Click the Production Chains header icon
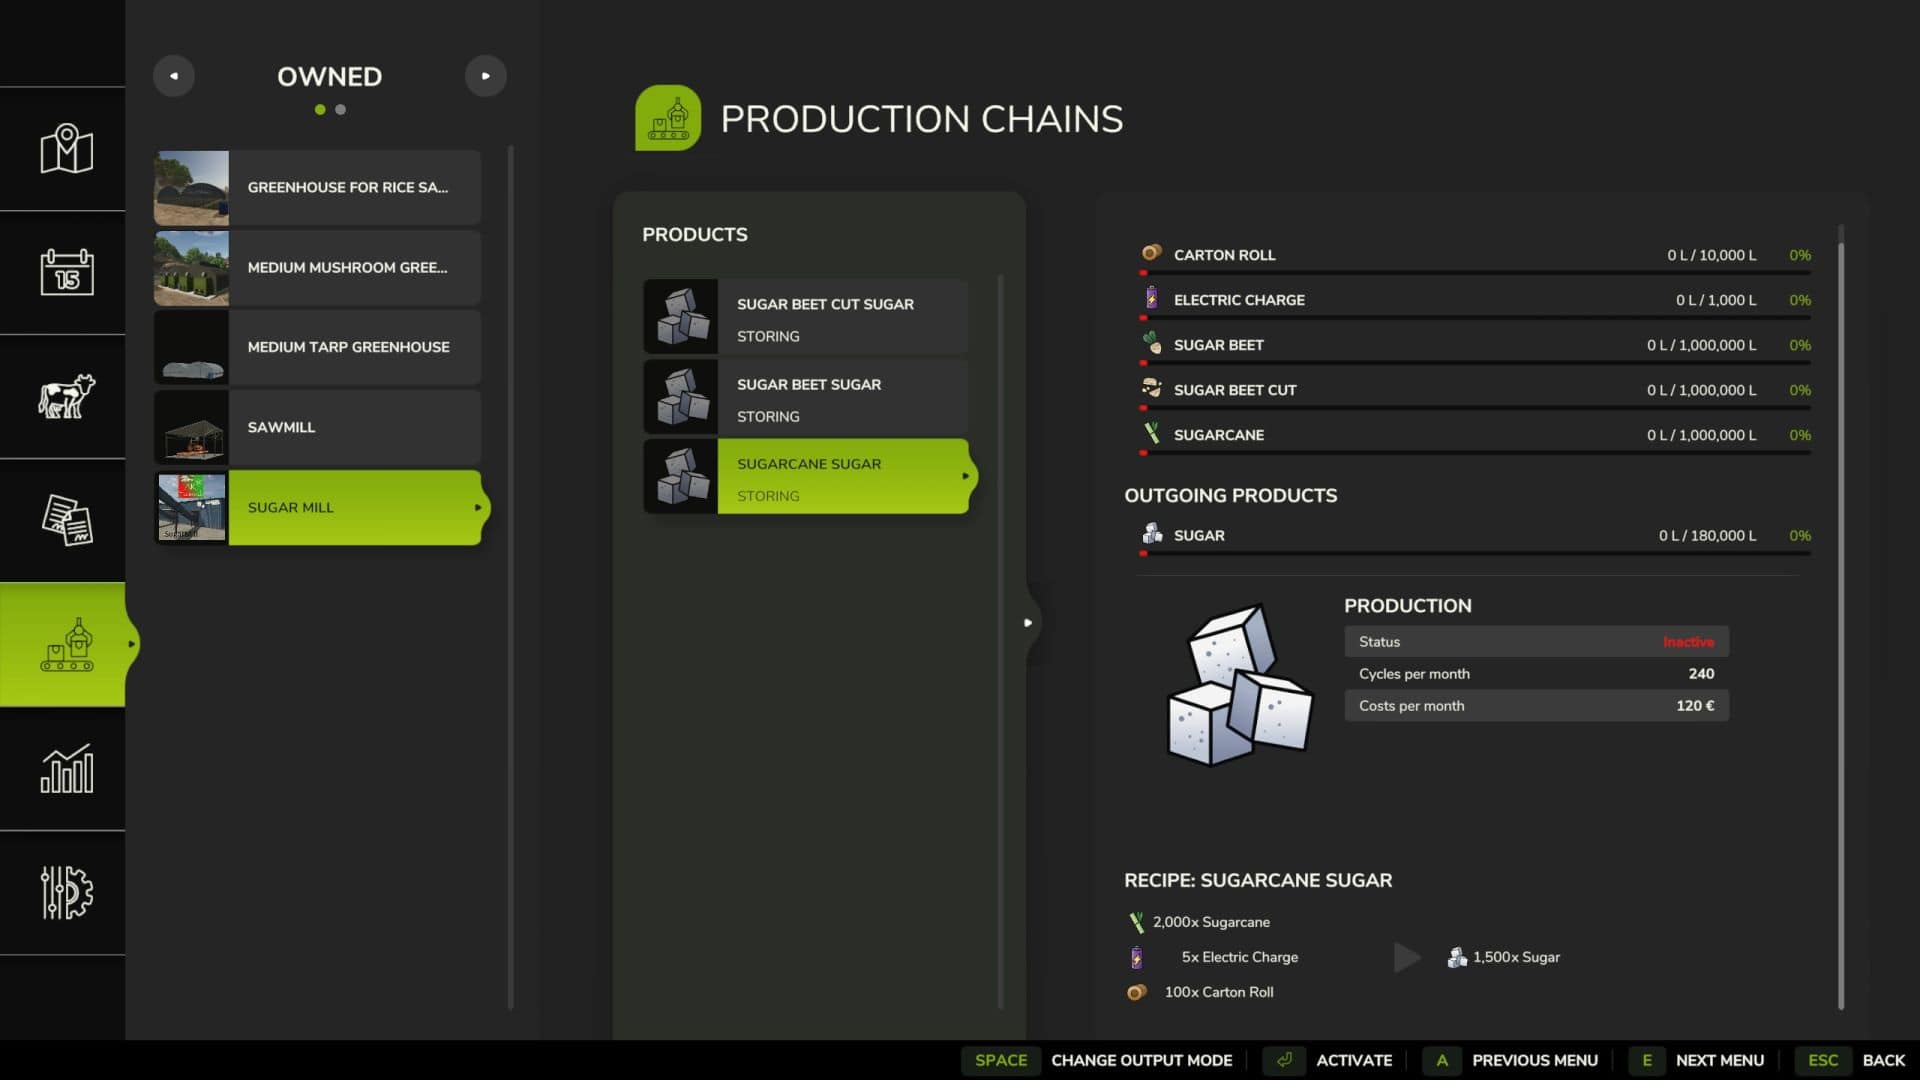Viewport: 1920px width, 1080px height. coord(667,118)
